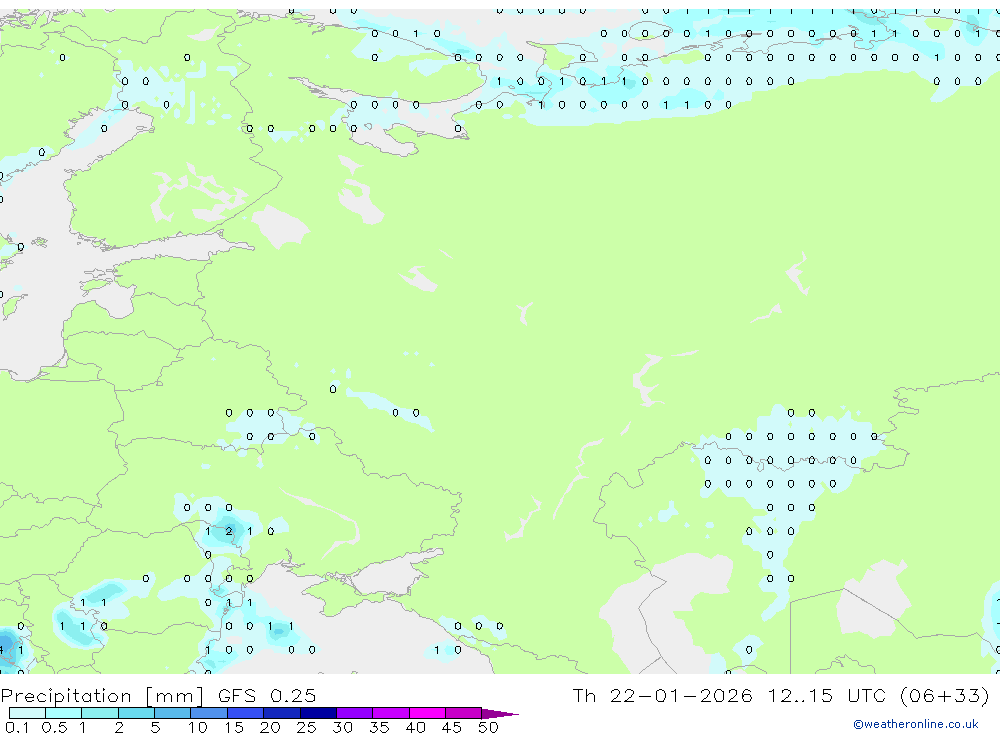This screenshot has height=733, width=1000.
Task: Click the '12..15 UTC' time text
Action: coord(827,695)
